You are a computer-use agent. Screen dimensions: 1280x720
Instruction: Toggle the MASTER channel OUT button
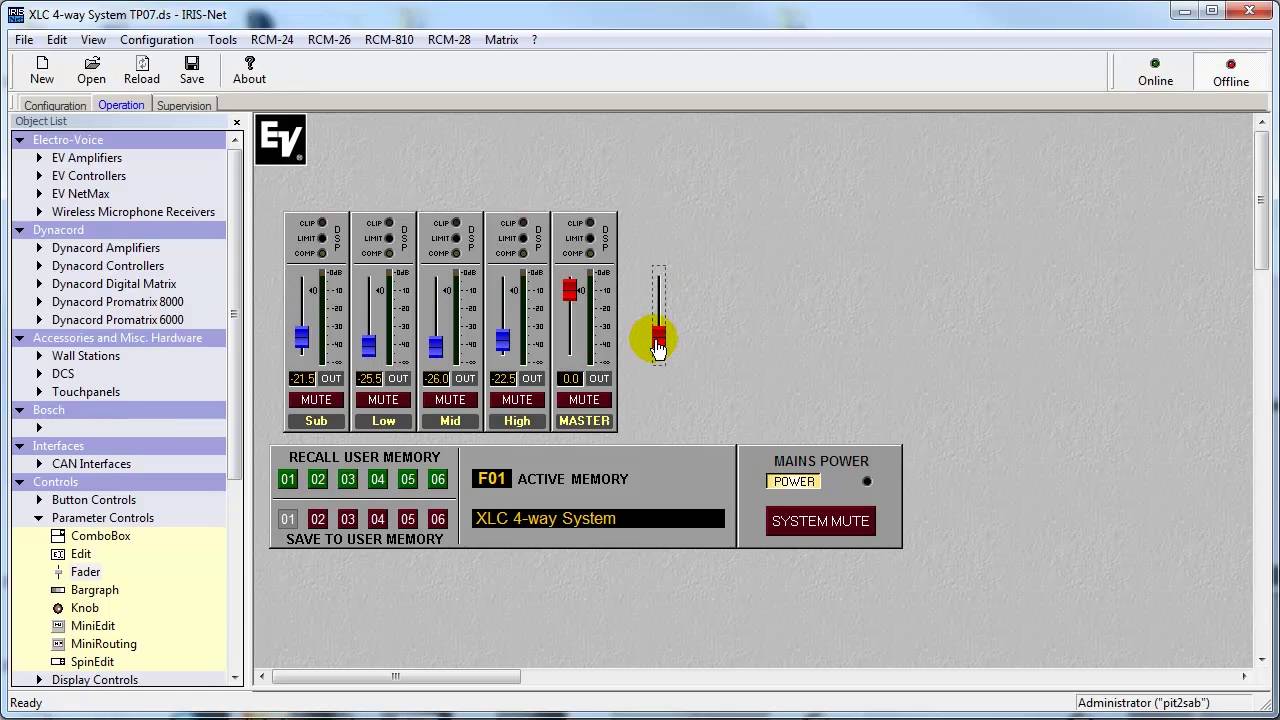(599, 379)
